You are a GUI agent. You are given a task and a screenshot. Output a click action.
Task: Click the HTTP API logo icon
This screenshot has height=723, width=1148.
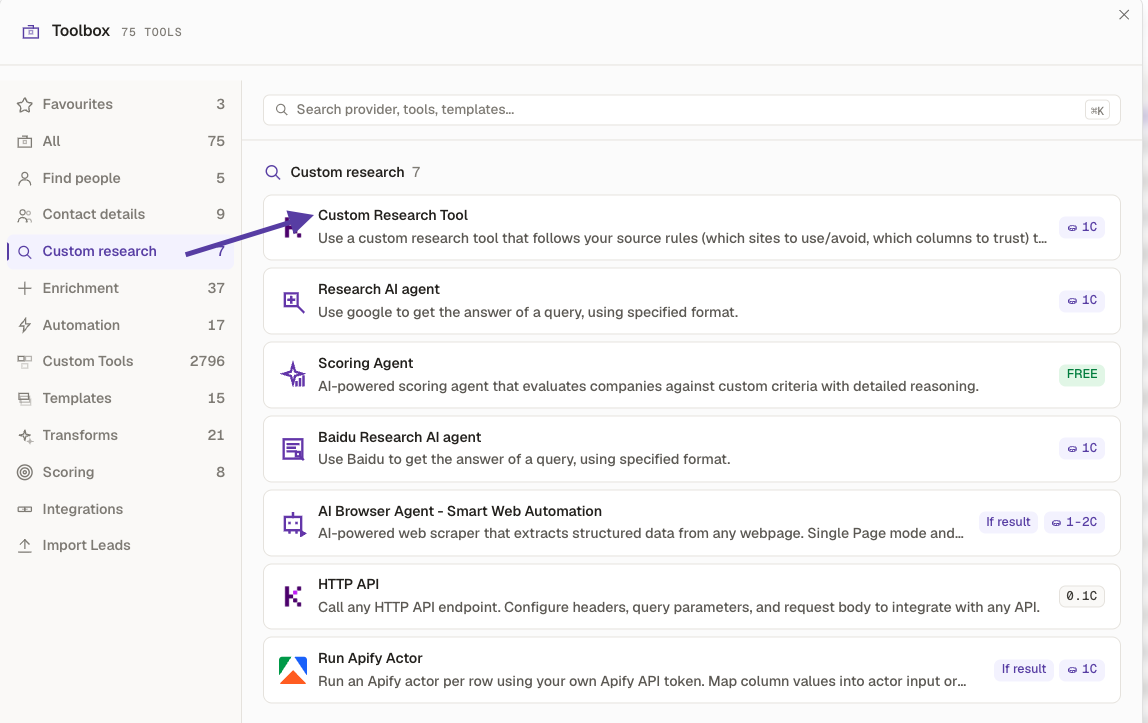coord(293,596)
